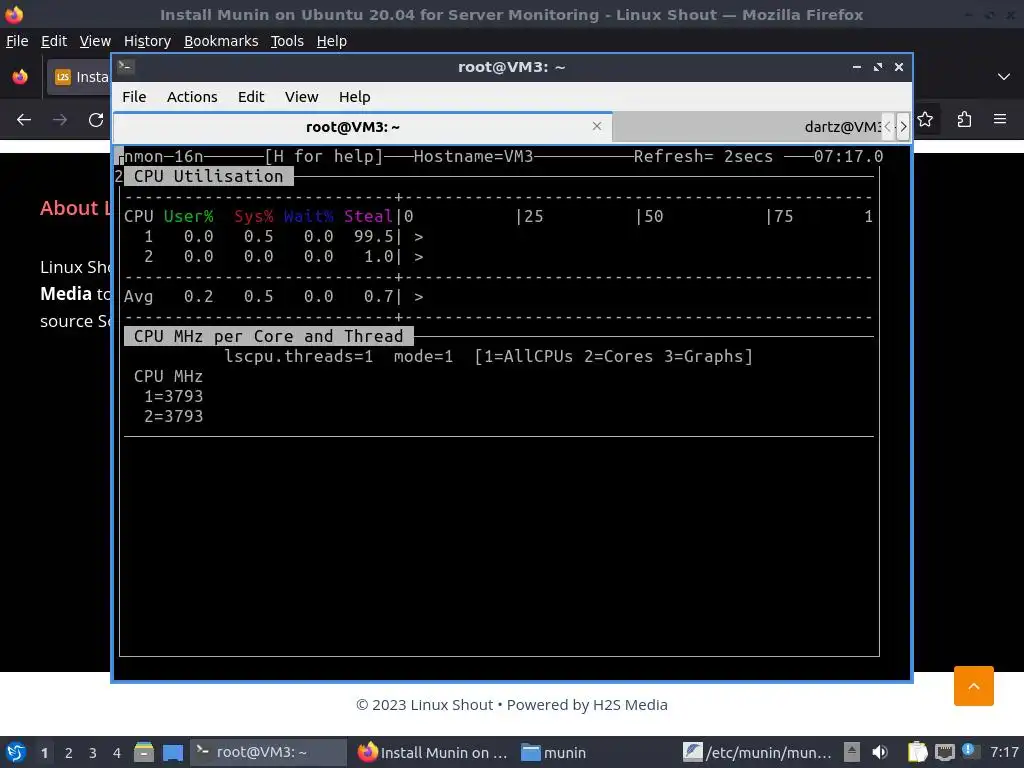Activate root@VM3 terminal taskbar entry
This screenshot has width=1024, height=768.
pos(268,752)
